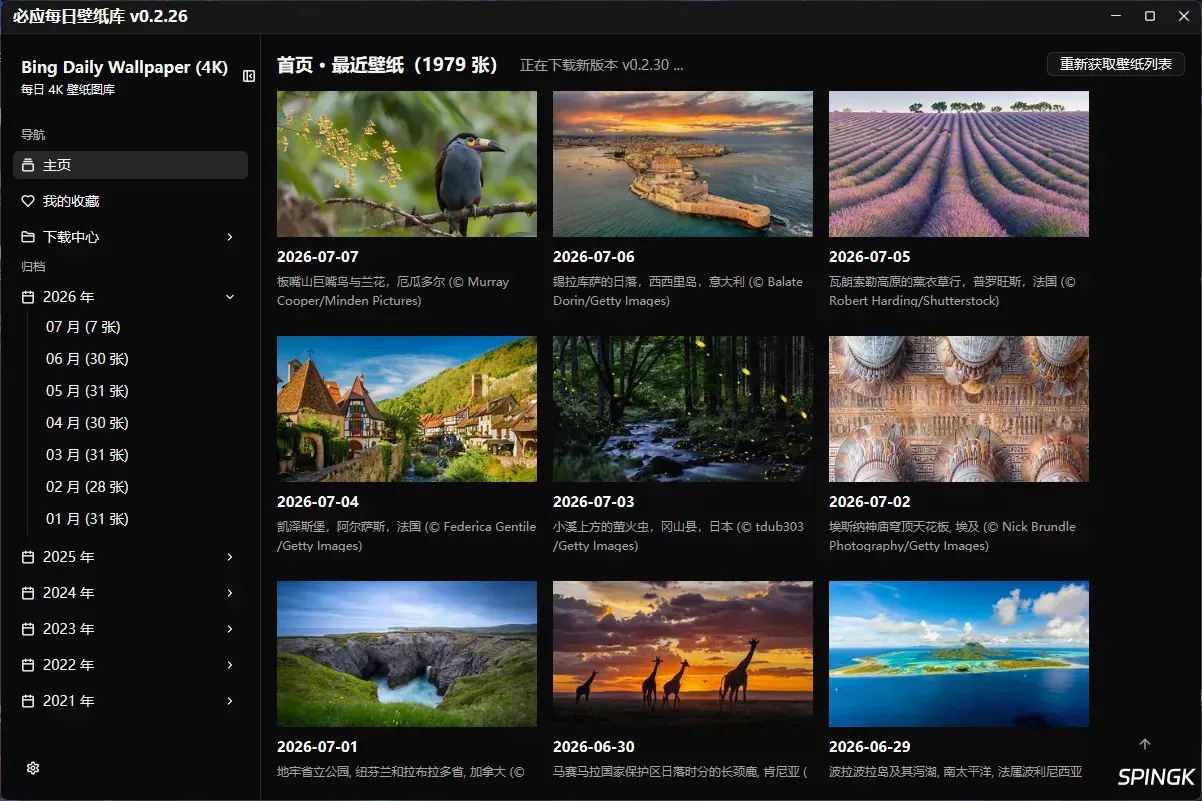Click the calendar icon next to 2023 年

pyautogui.click(x=28, y=629)
